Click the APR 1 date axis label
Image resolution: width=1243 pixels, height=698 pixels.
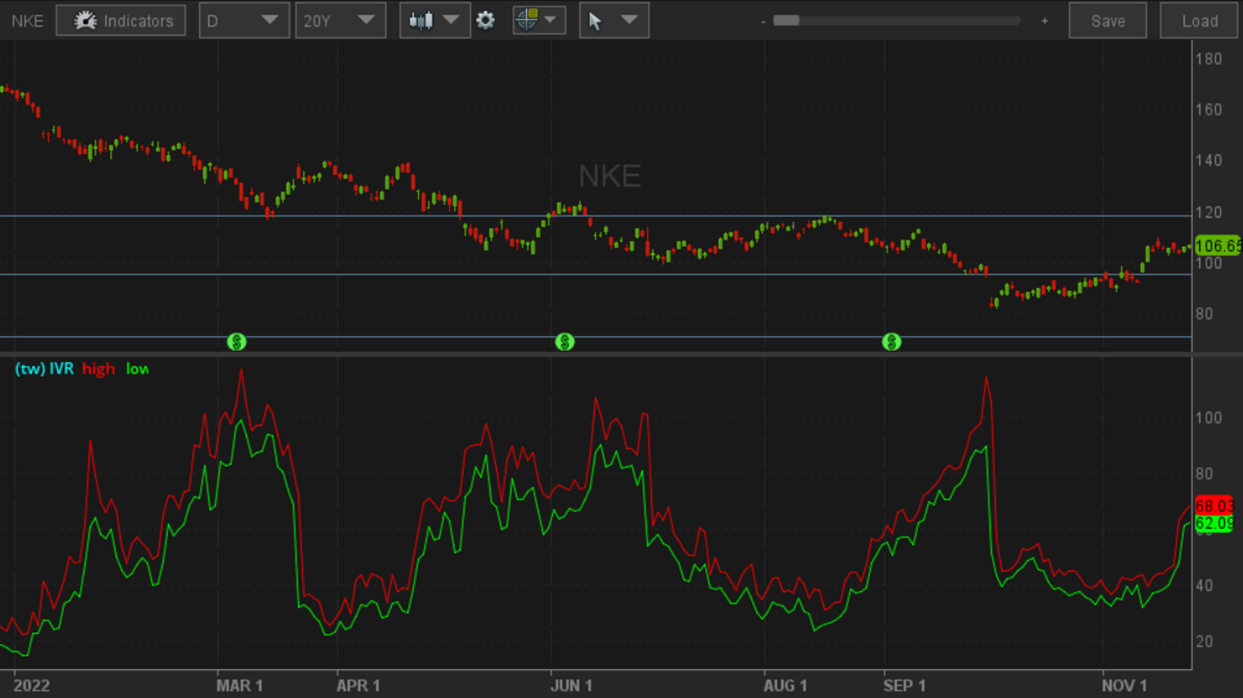click(358, 686)
